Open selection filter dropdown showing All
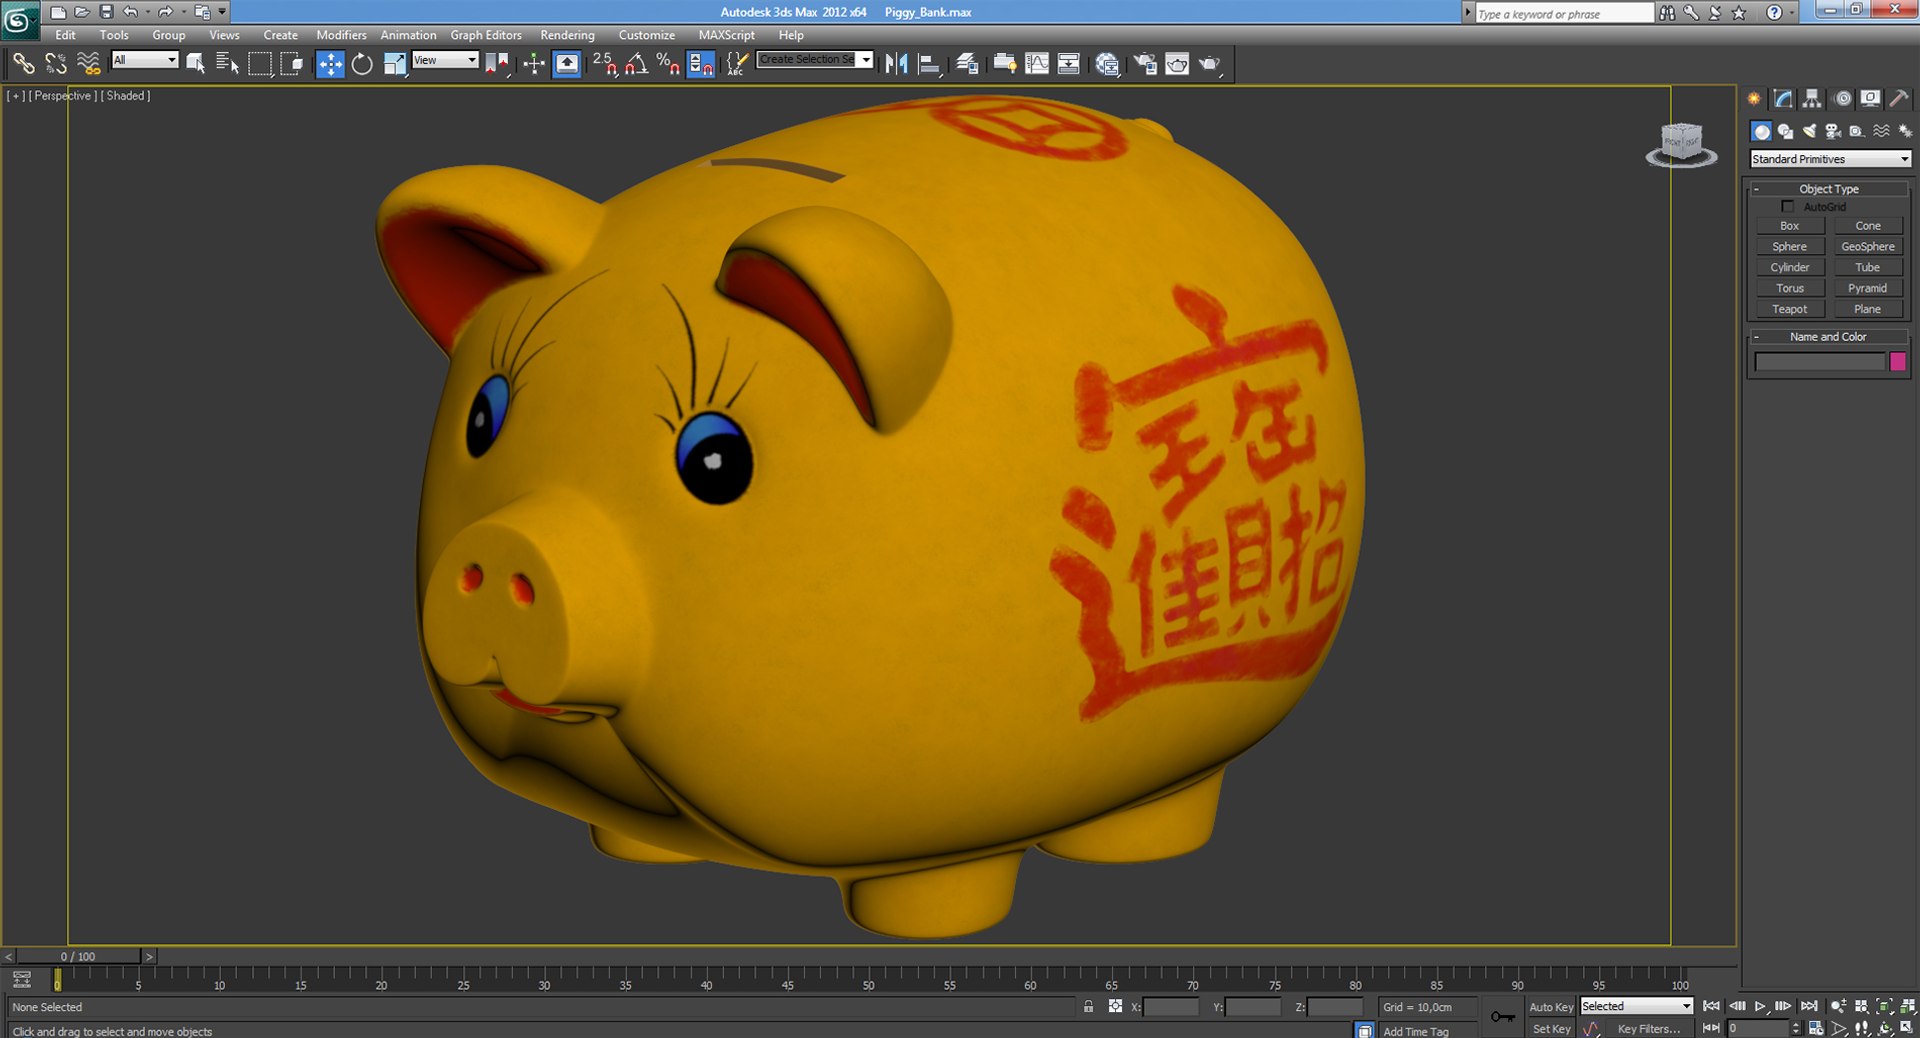 [144, 60]
